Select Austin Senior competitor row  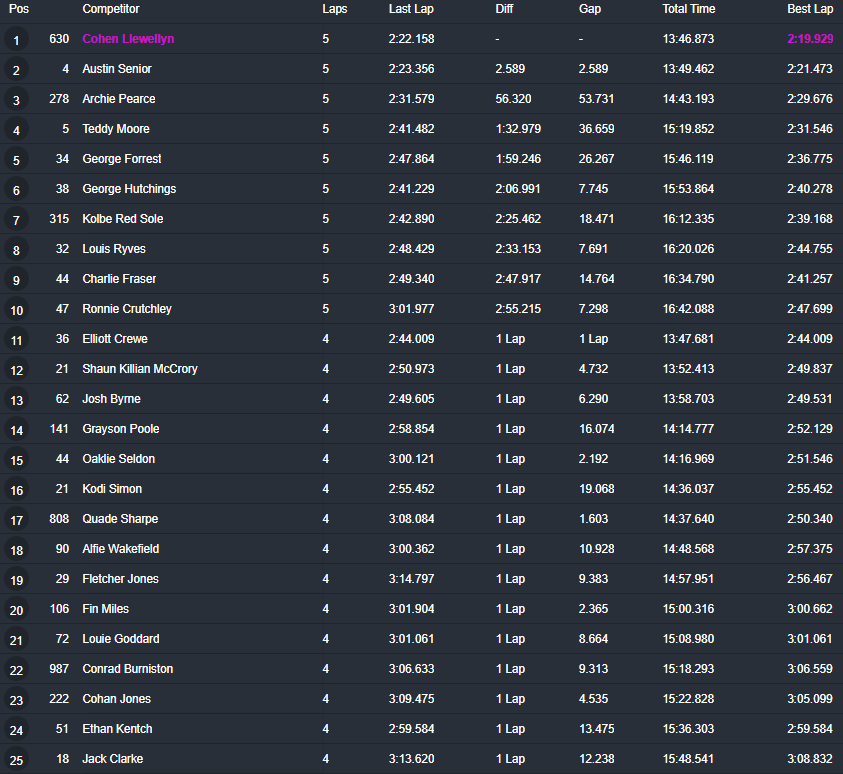coord(422,69)
